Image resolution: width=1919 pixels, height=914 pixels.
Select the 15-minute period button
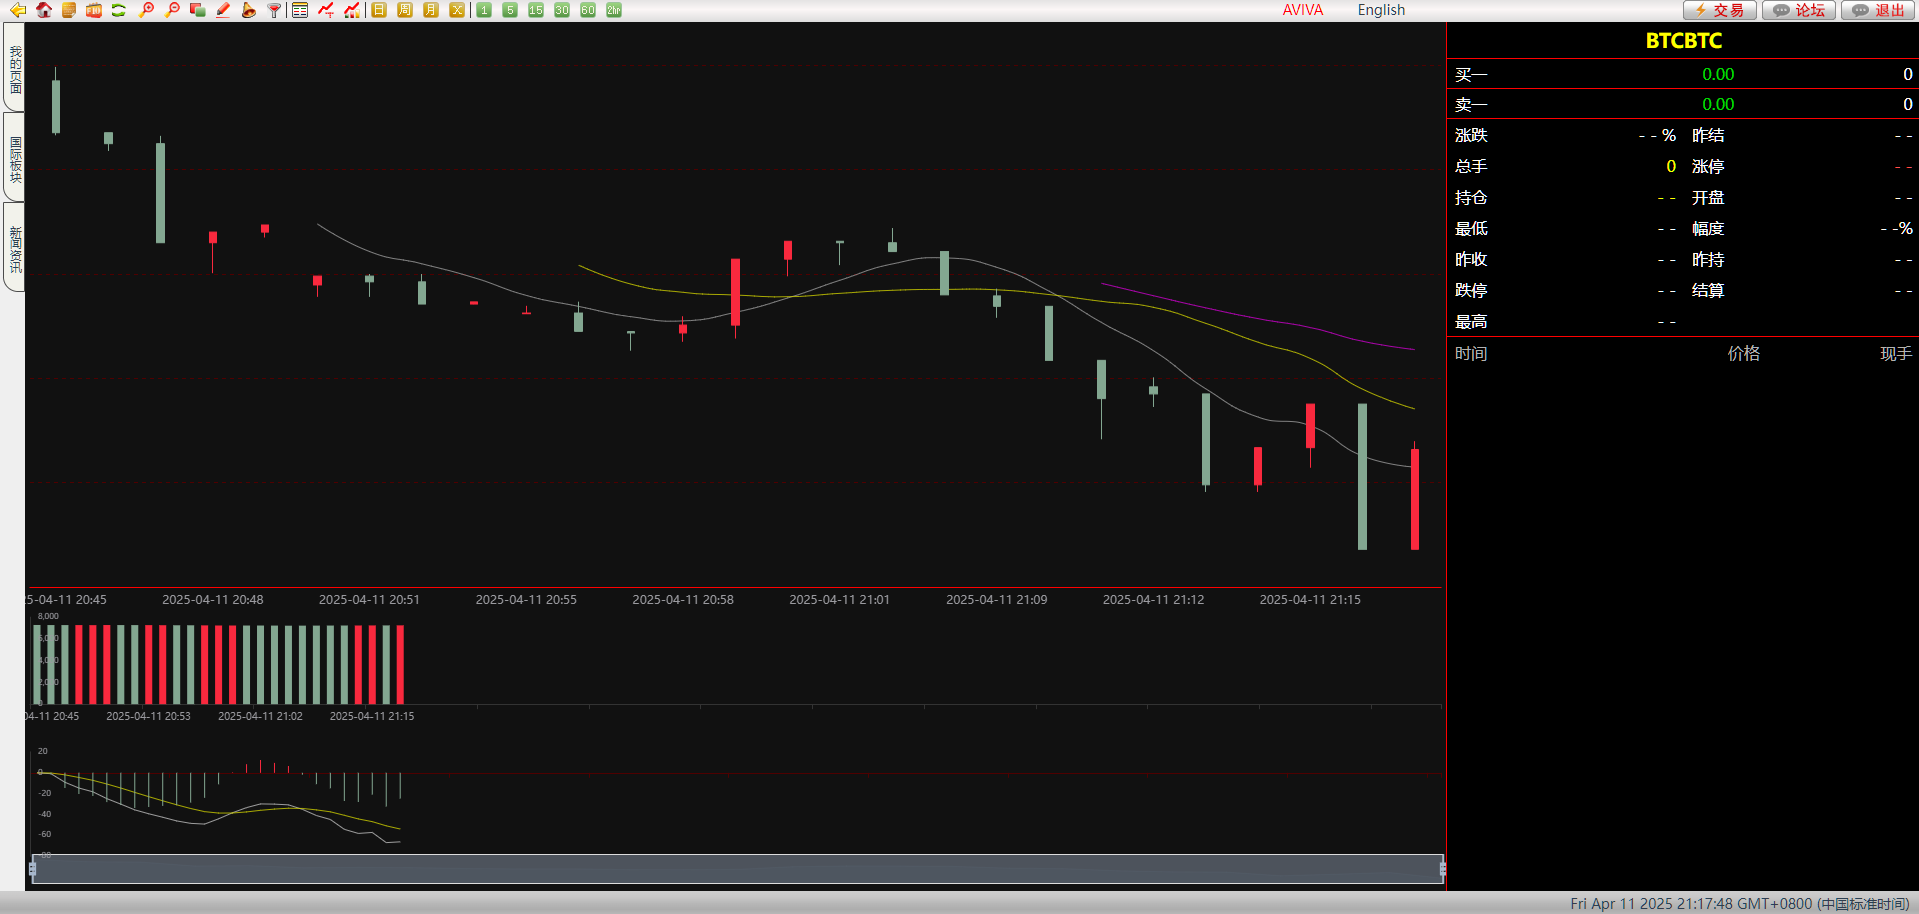(x=536, y=10)
